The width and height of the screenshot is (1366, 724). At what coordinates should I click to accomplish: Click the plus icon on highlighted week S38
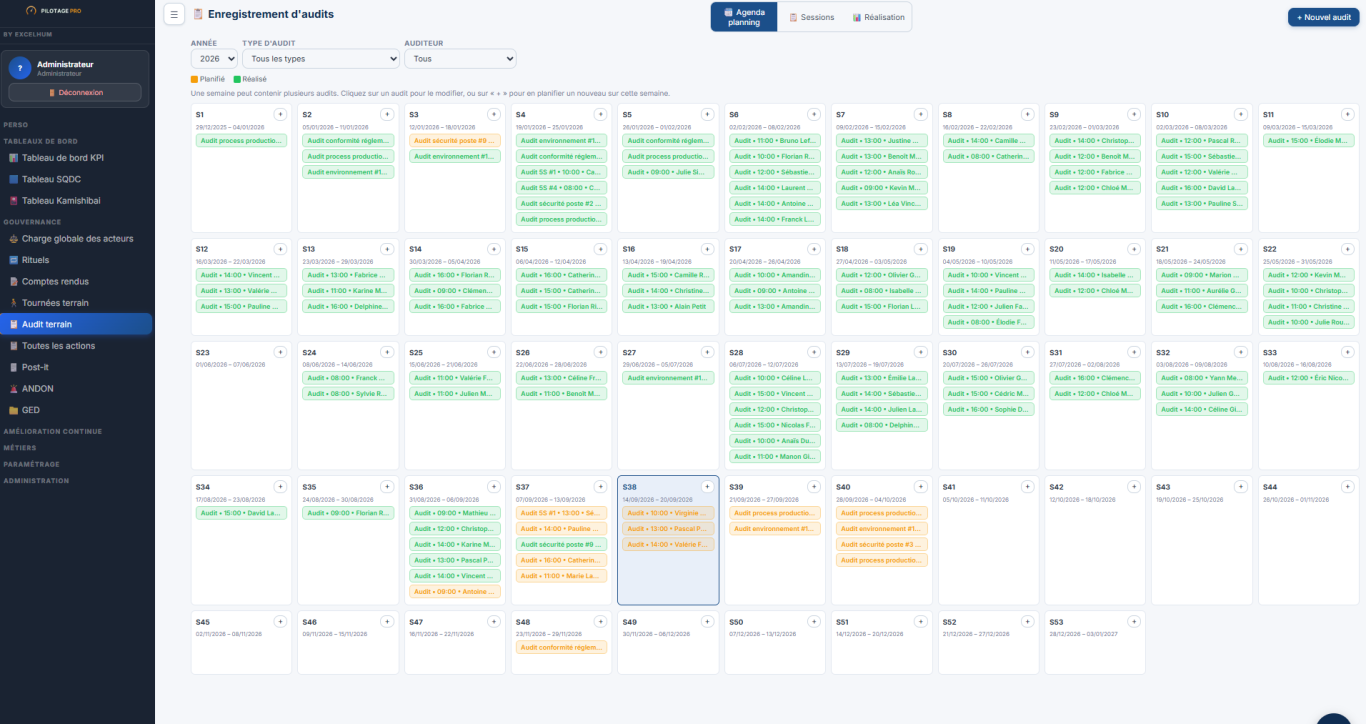point(707,487)
